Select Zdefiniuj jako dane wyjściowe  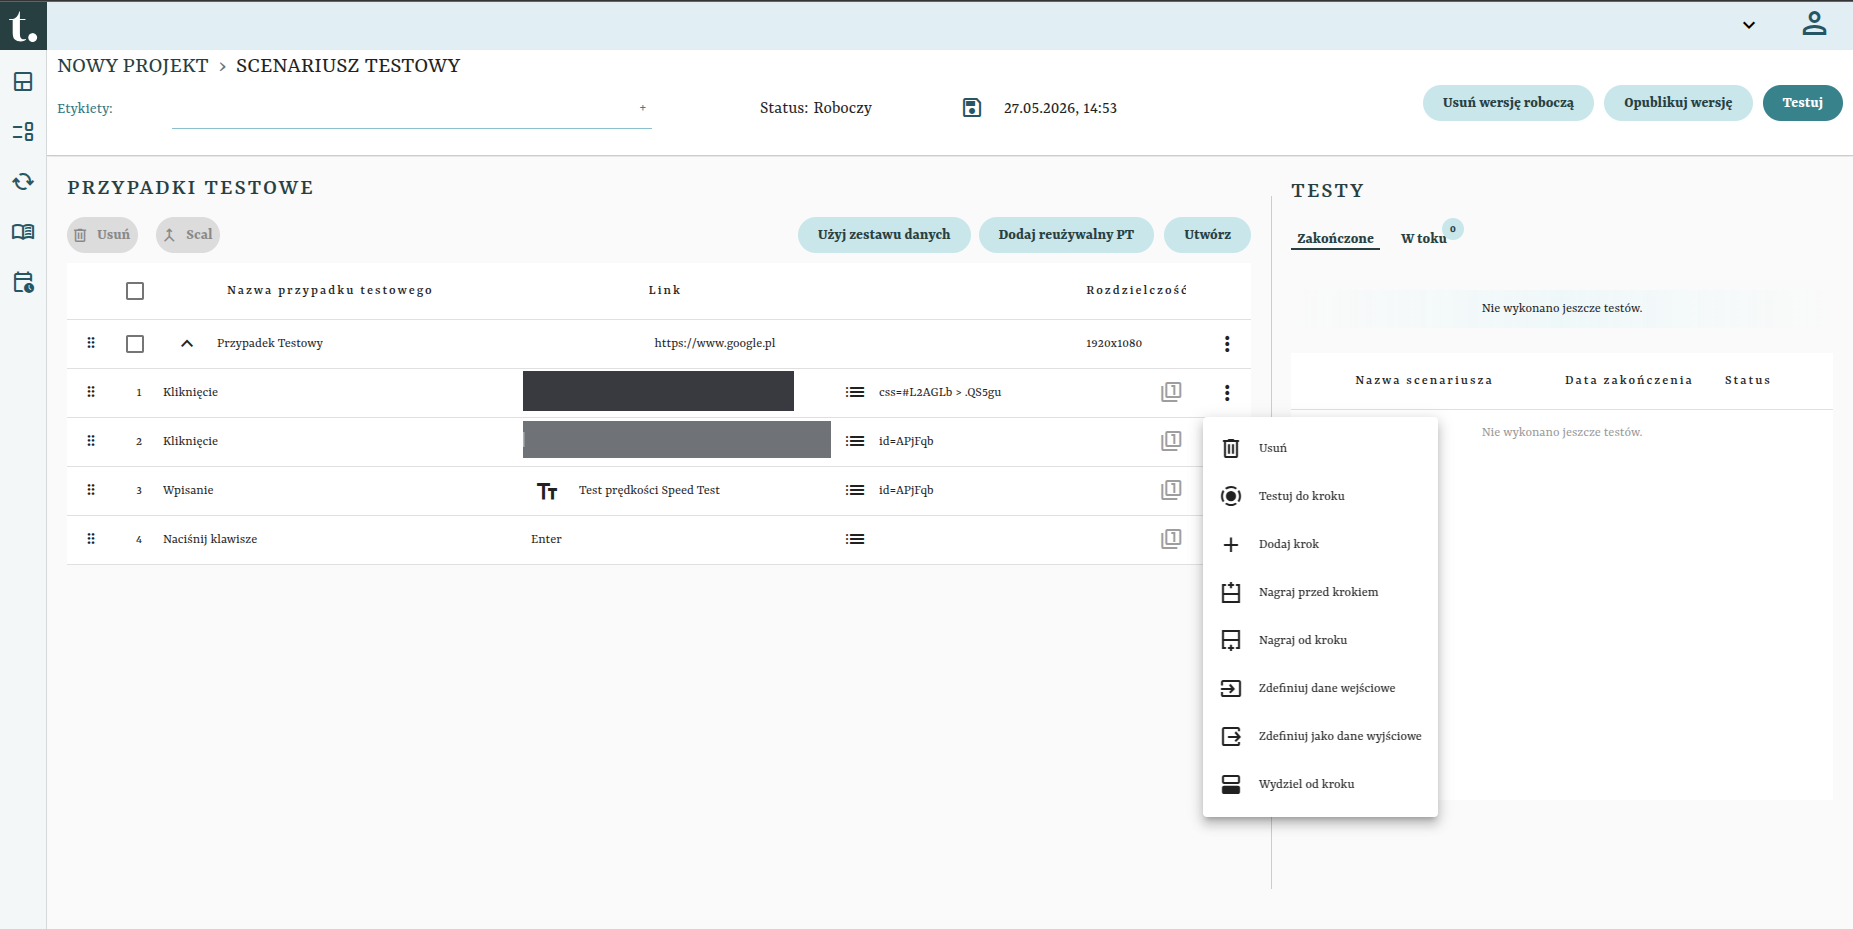tap(1320, 736)
